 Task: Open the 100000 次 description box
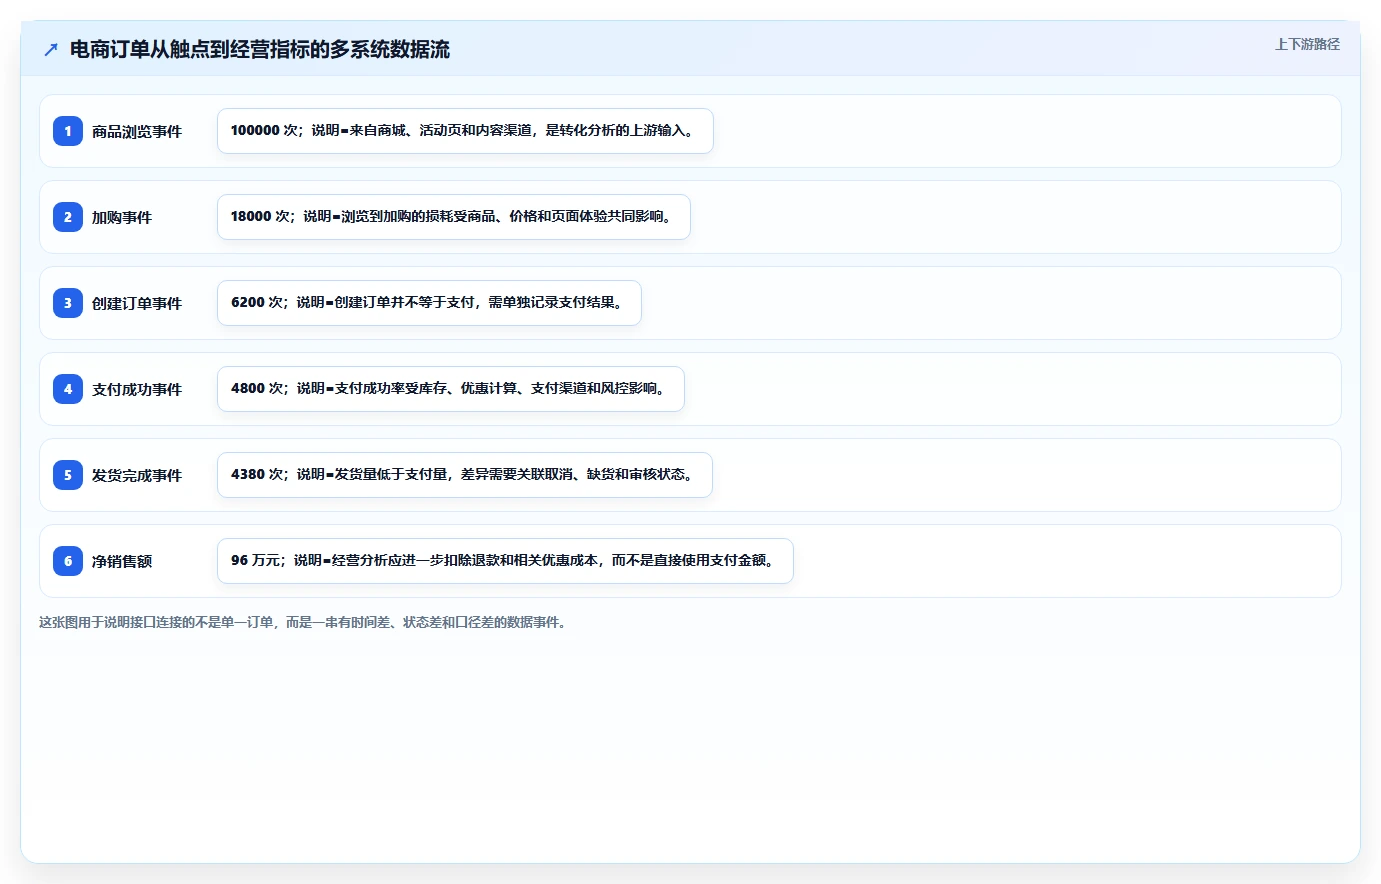point(465,131)
